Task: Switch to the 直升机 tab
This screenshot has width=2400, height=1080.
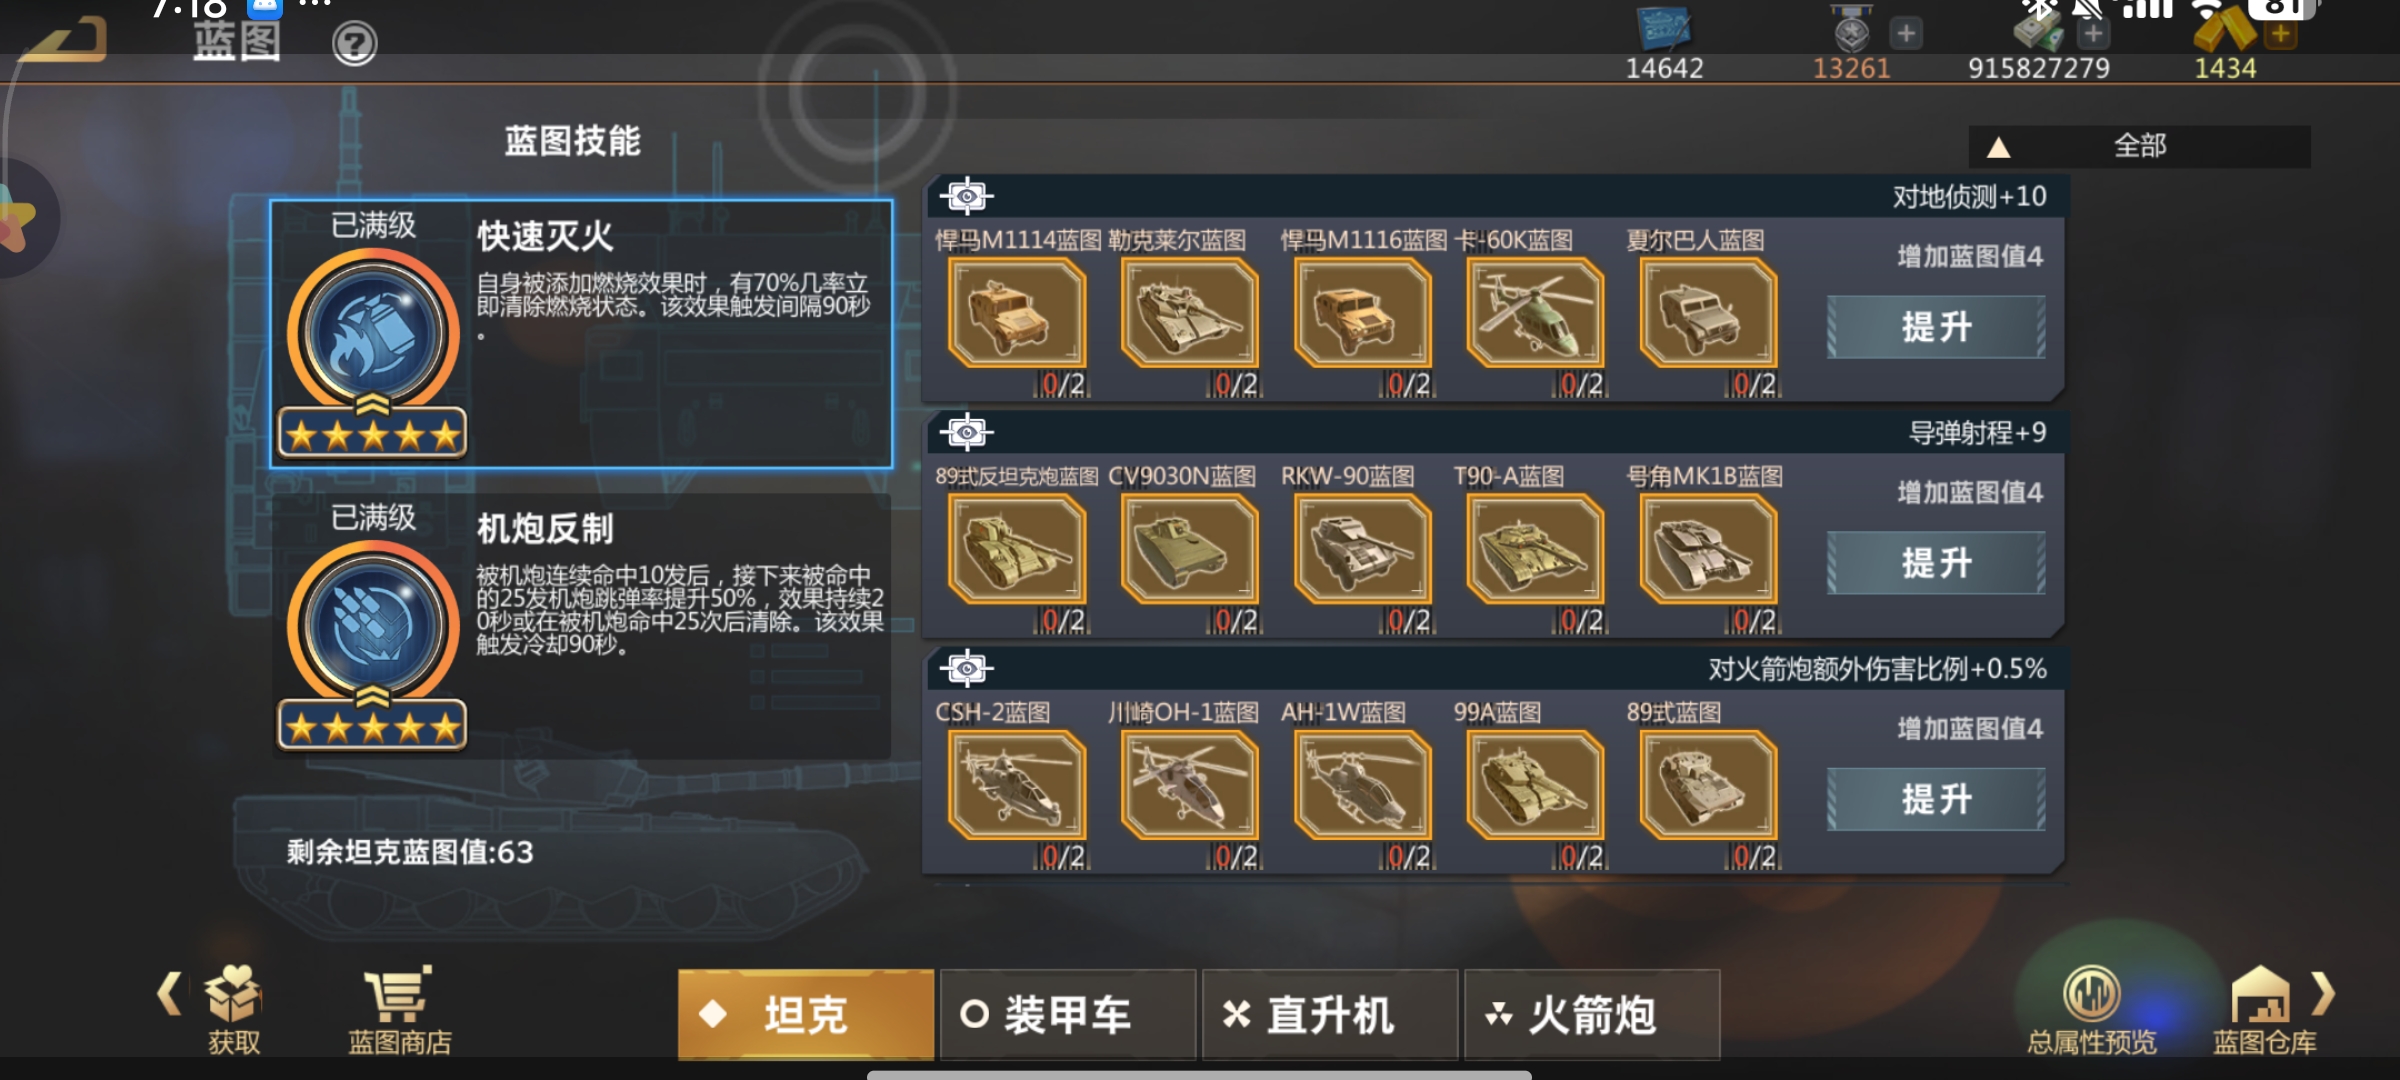Action: pos(1330,1014)
